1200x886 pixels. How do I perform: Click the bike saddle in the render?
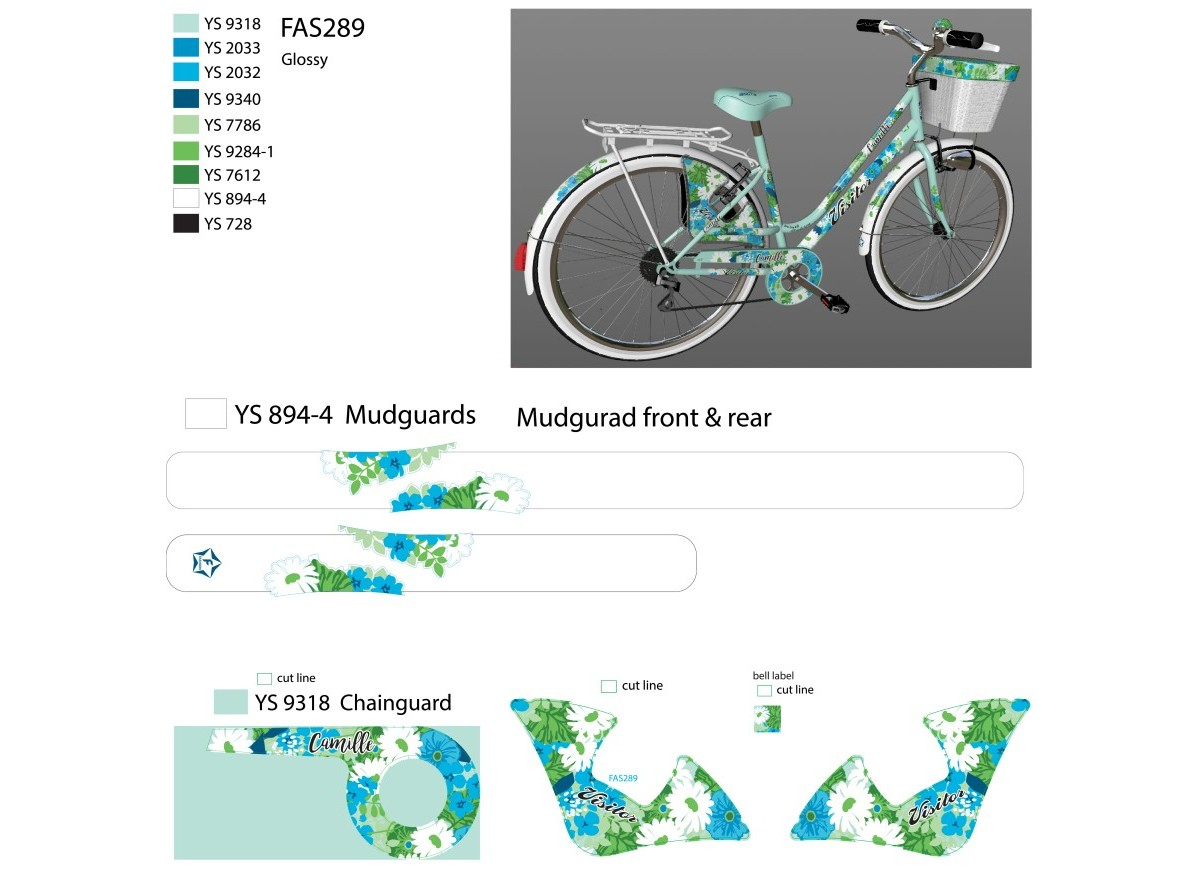[x=752, y=100]
